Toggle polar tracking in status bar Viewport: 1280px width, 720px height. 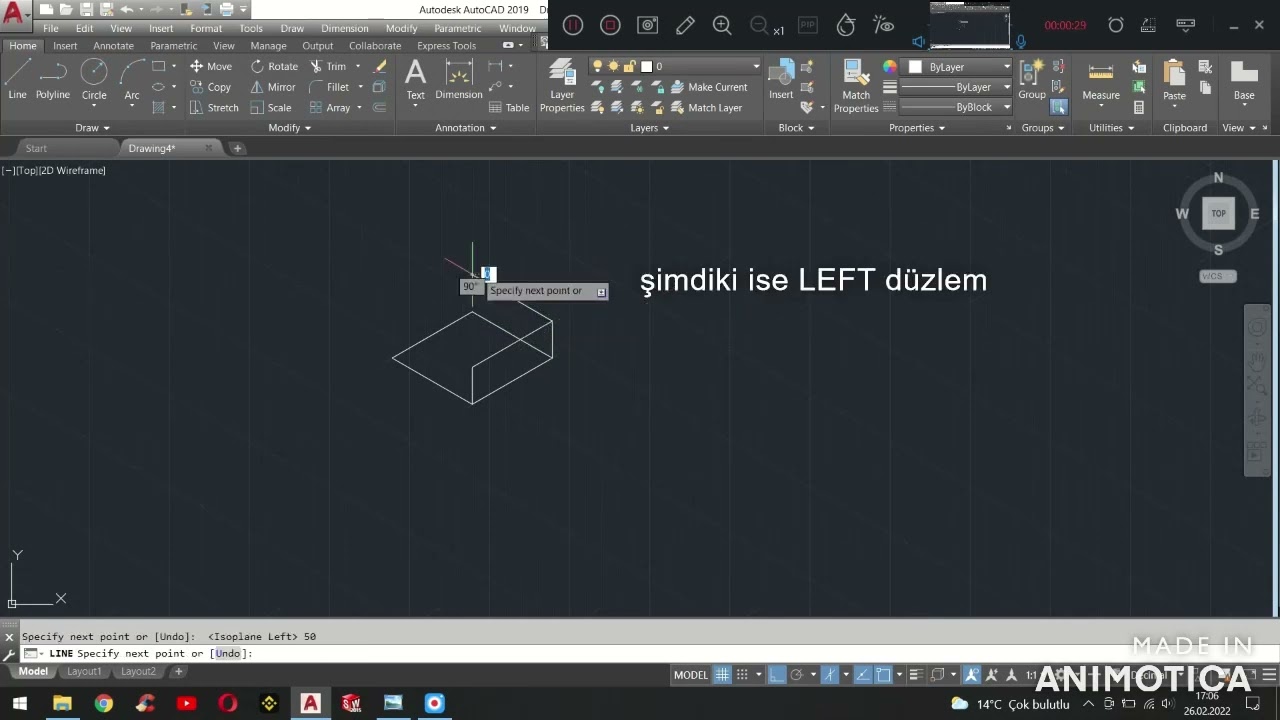[x=797, y=675]
